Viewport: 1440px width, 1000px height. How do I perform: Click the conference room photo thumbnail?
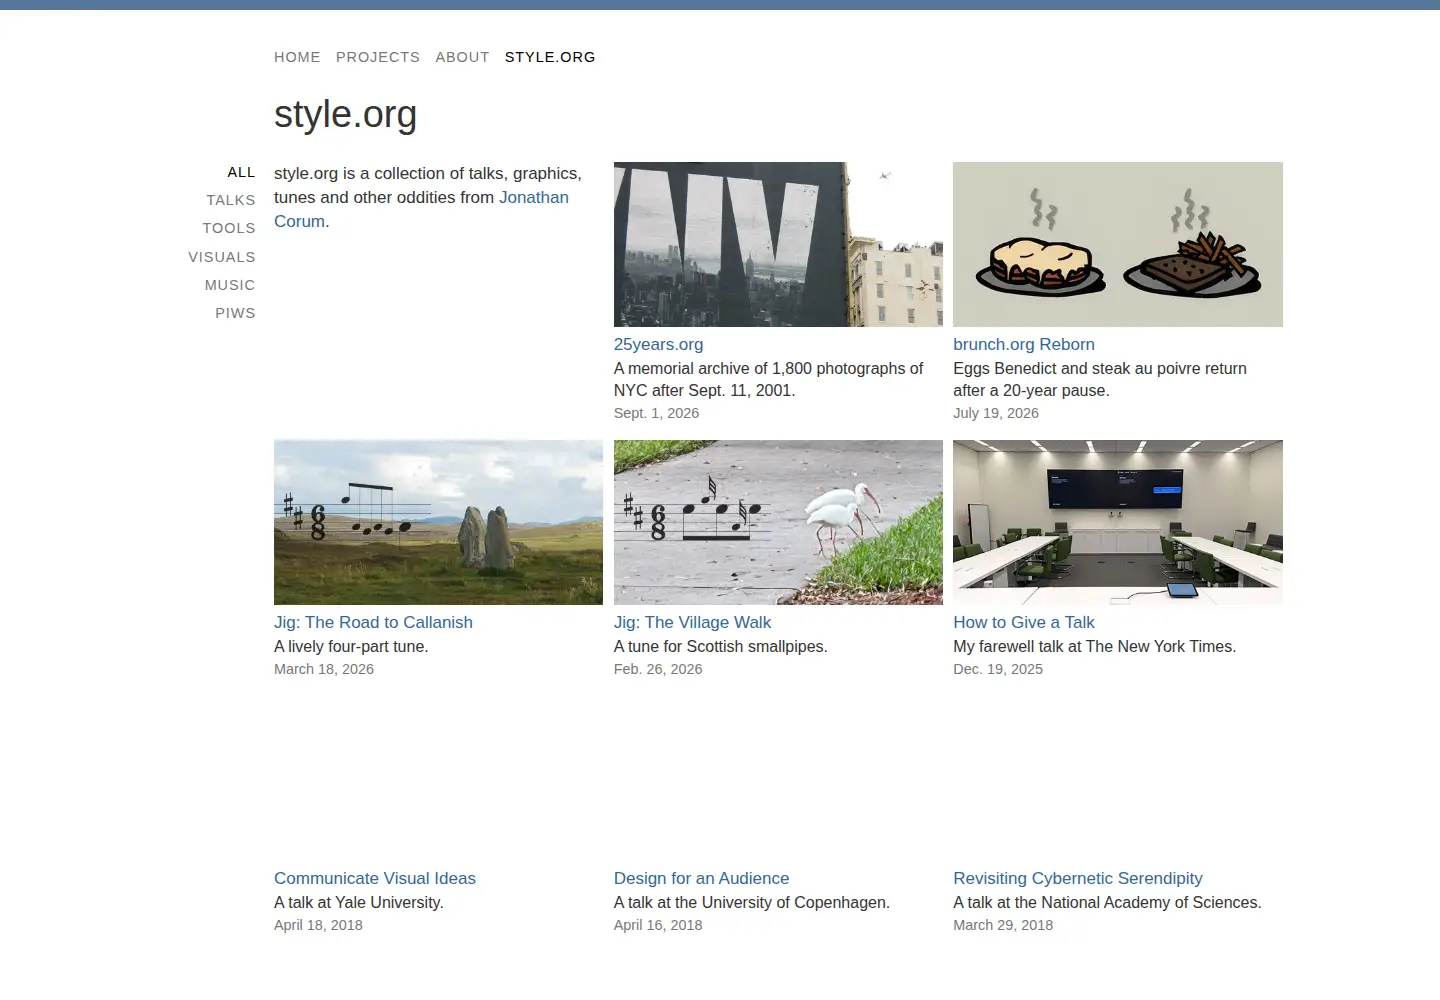coord(1118,522)
